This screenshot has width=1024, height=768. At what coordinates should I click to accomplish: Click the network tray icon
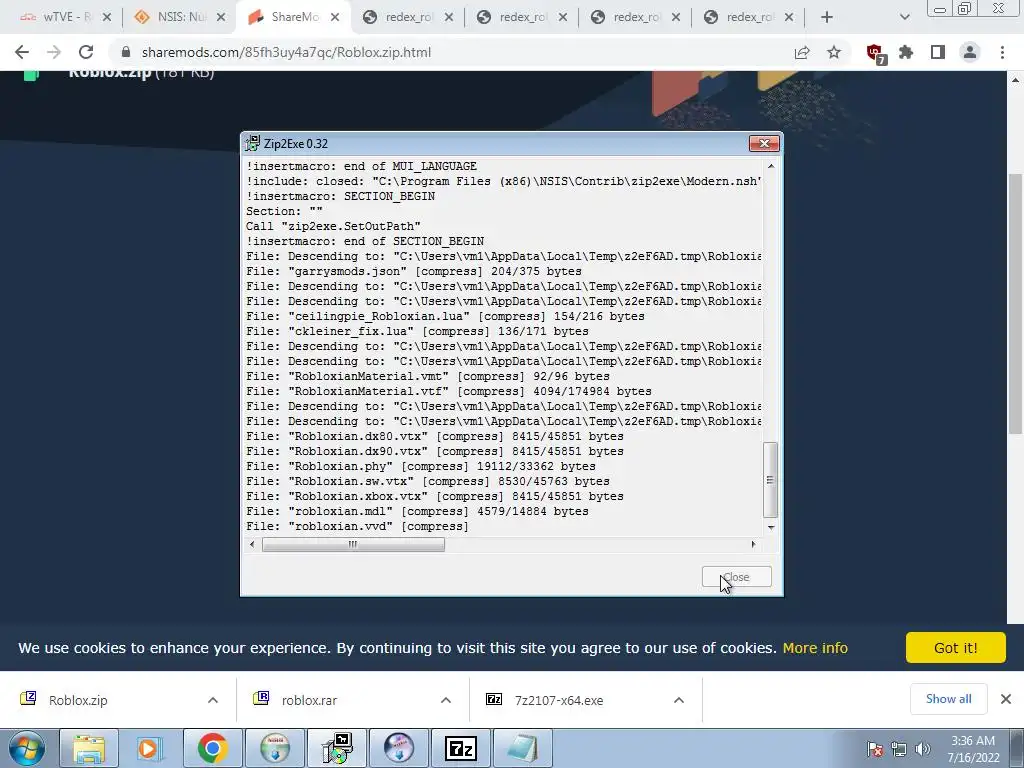(899, 749)
